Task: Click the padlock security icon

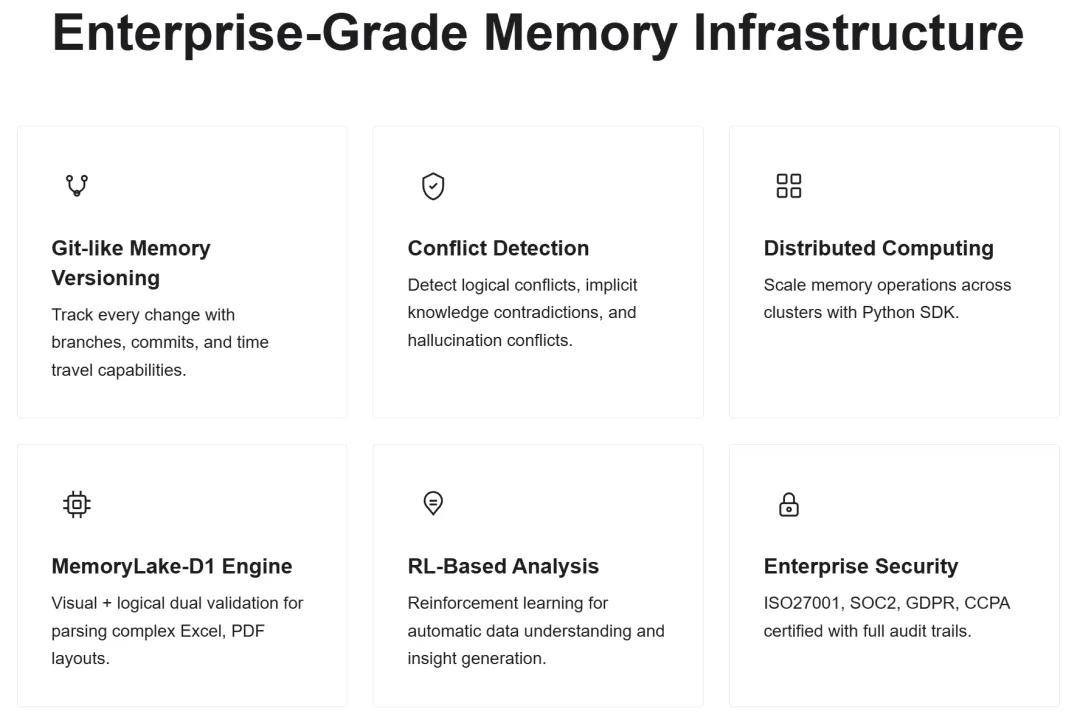Action: click(789, 504)
